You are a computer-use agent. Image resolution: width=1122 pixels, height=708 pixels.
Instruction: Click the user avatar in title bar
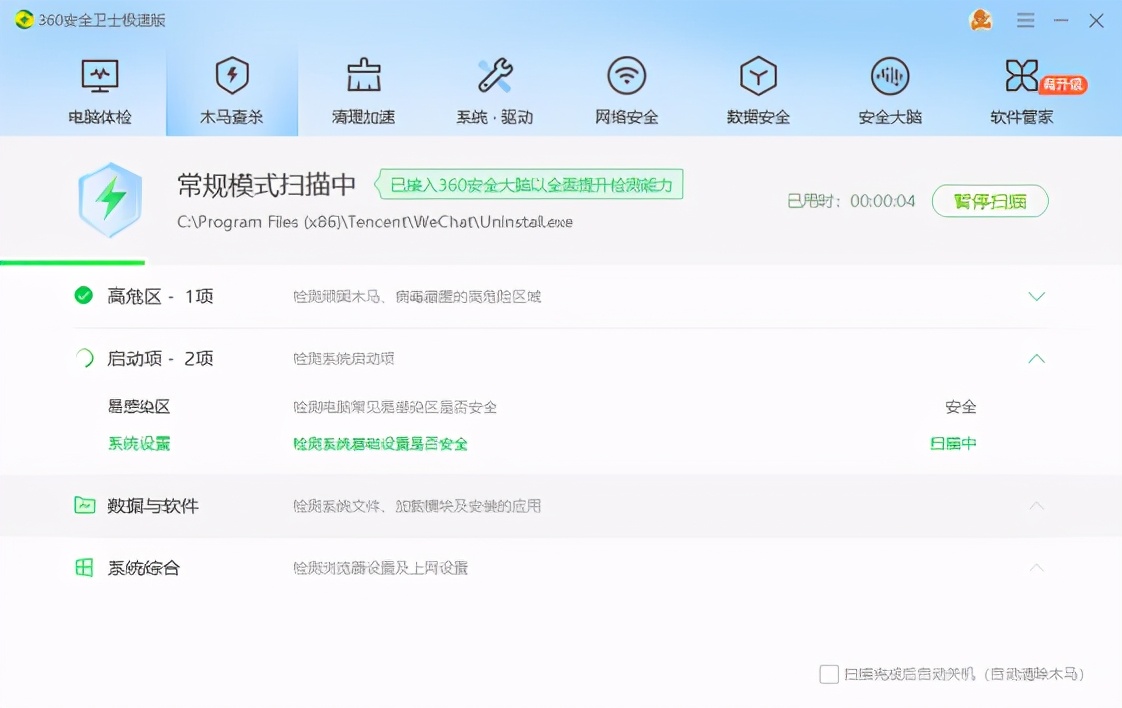pos(980,19)
